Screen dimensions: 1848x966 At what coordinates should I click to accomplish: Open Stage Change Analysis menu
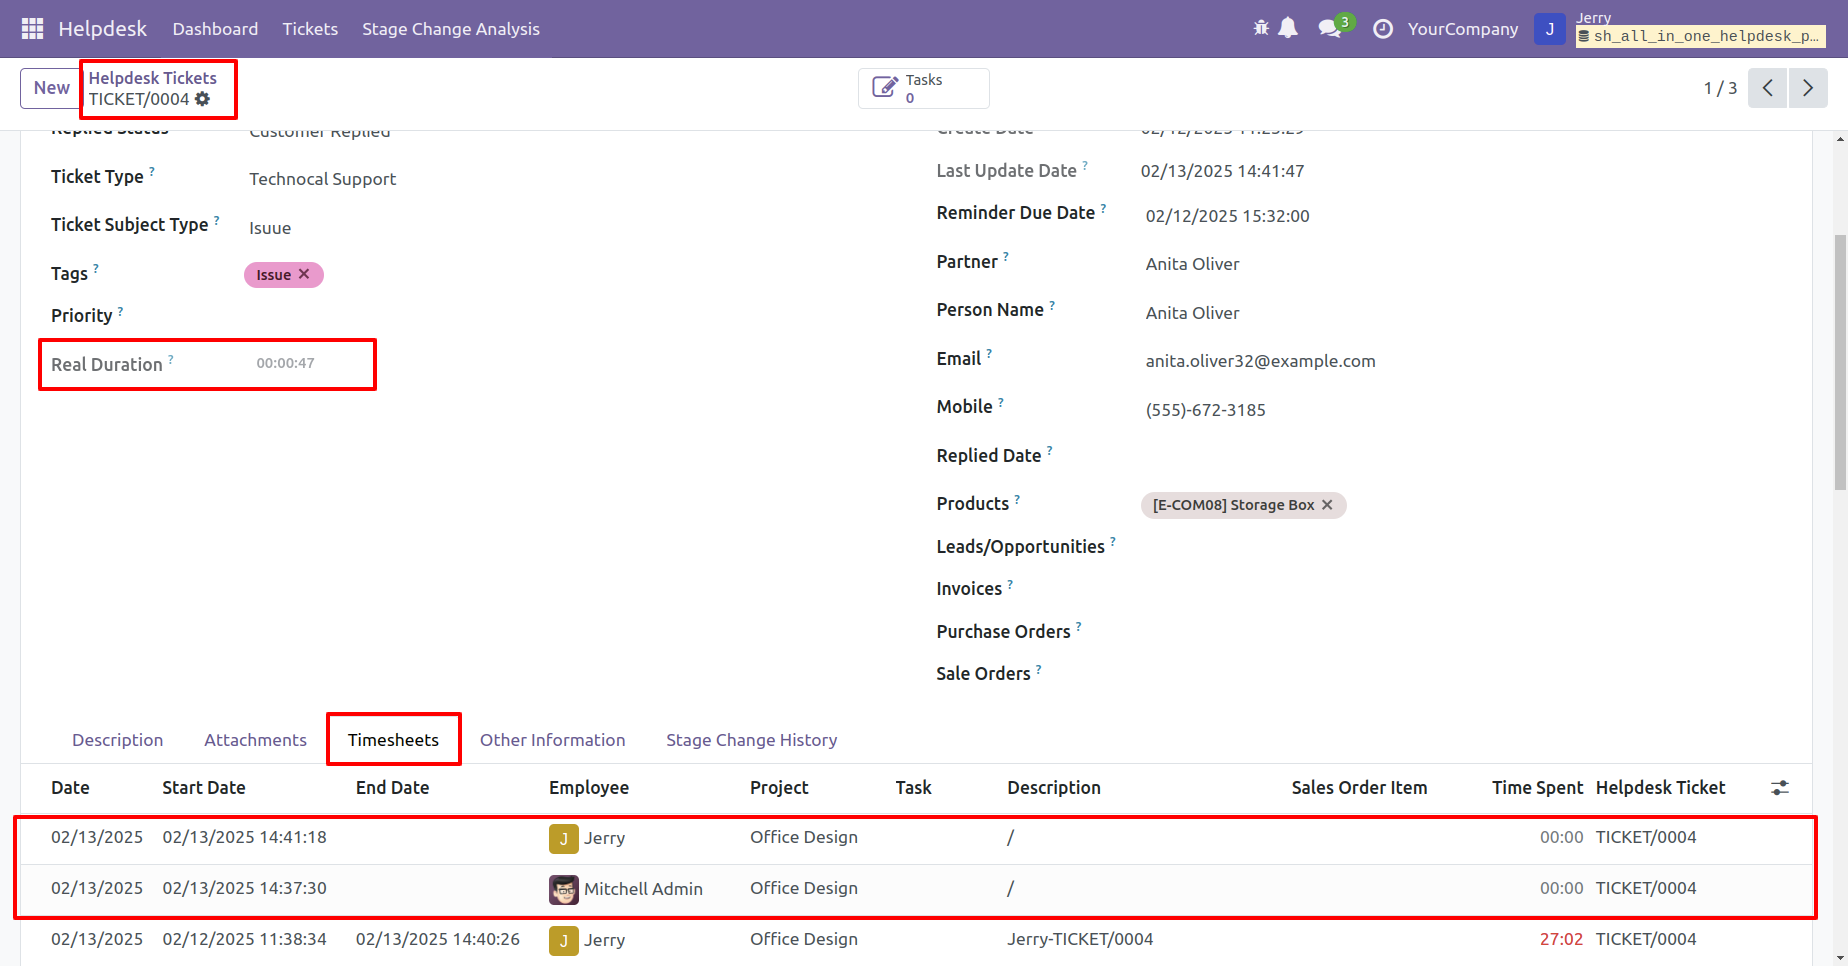(451, 29)
